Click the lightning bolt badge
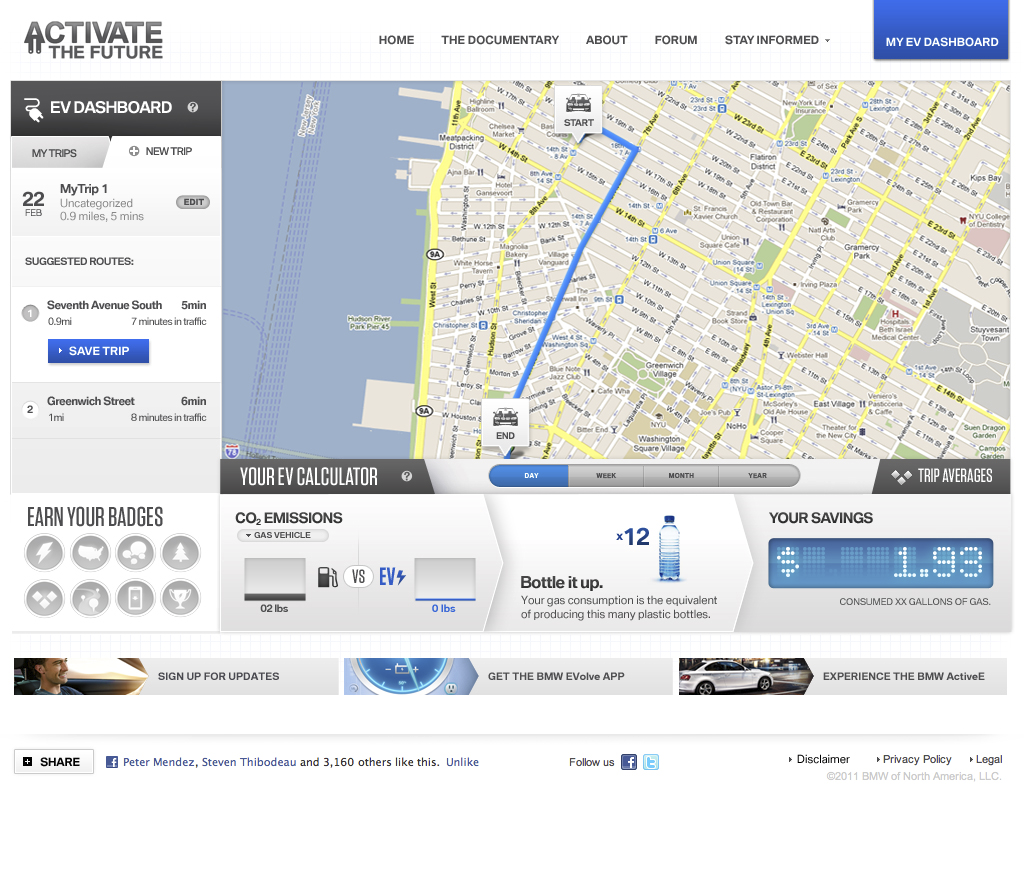The width and height of the screenshot is (1024, 870). [x=45, y=553]
